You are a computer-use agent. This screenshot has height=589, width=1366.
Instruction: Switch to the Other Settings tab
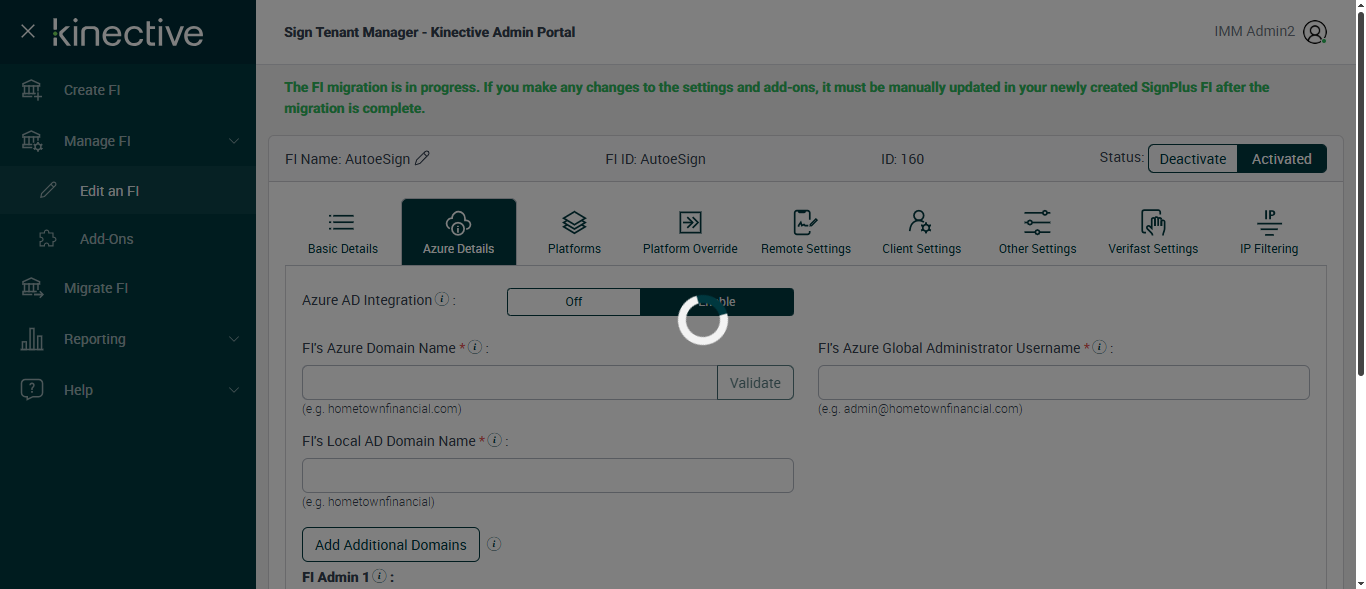tap(1037, 233)
